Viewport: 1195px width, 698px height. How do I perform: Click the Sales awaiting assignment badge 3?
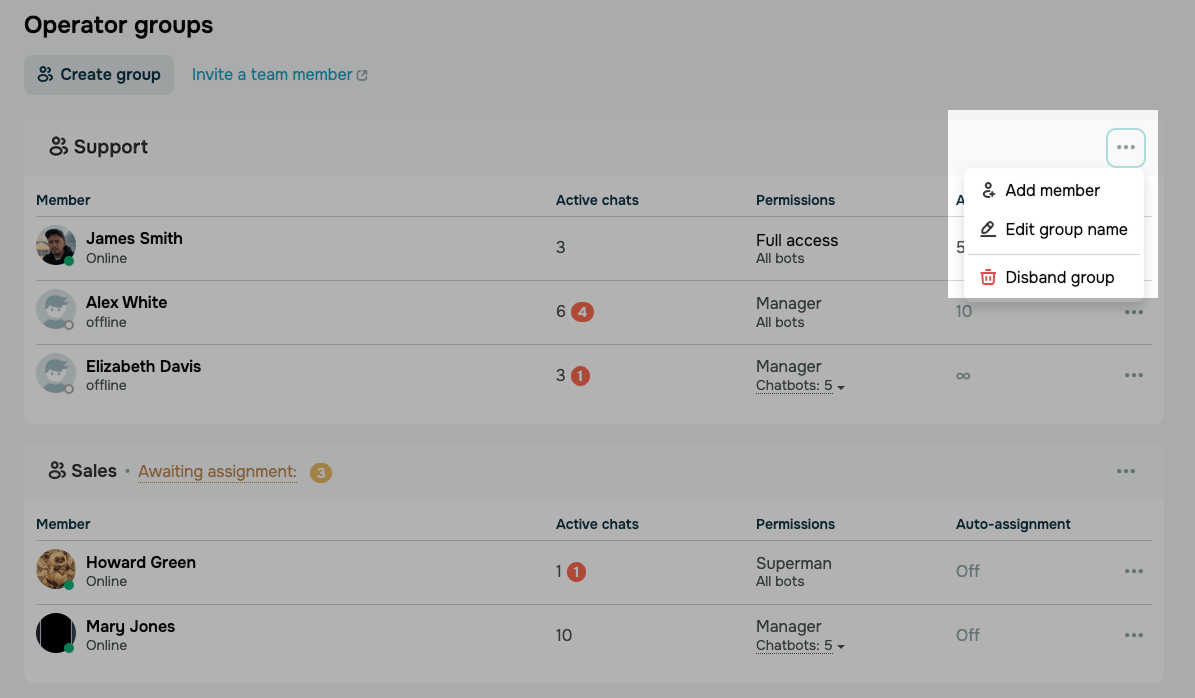tap(321, 472)
